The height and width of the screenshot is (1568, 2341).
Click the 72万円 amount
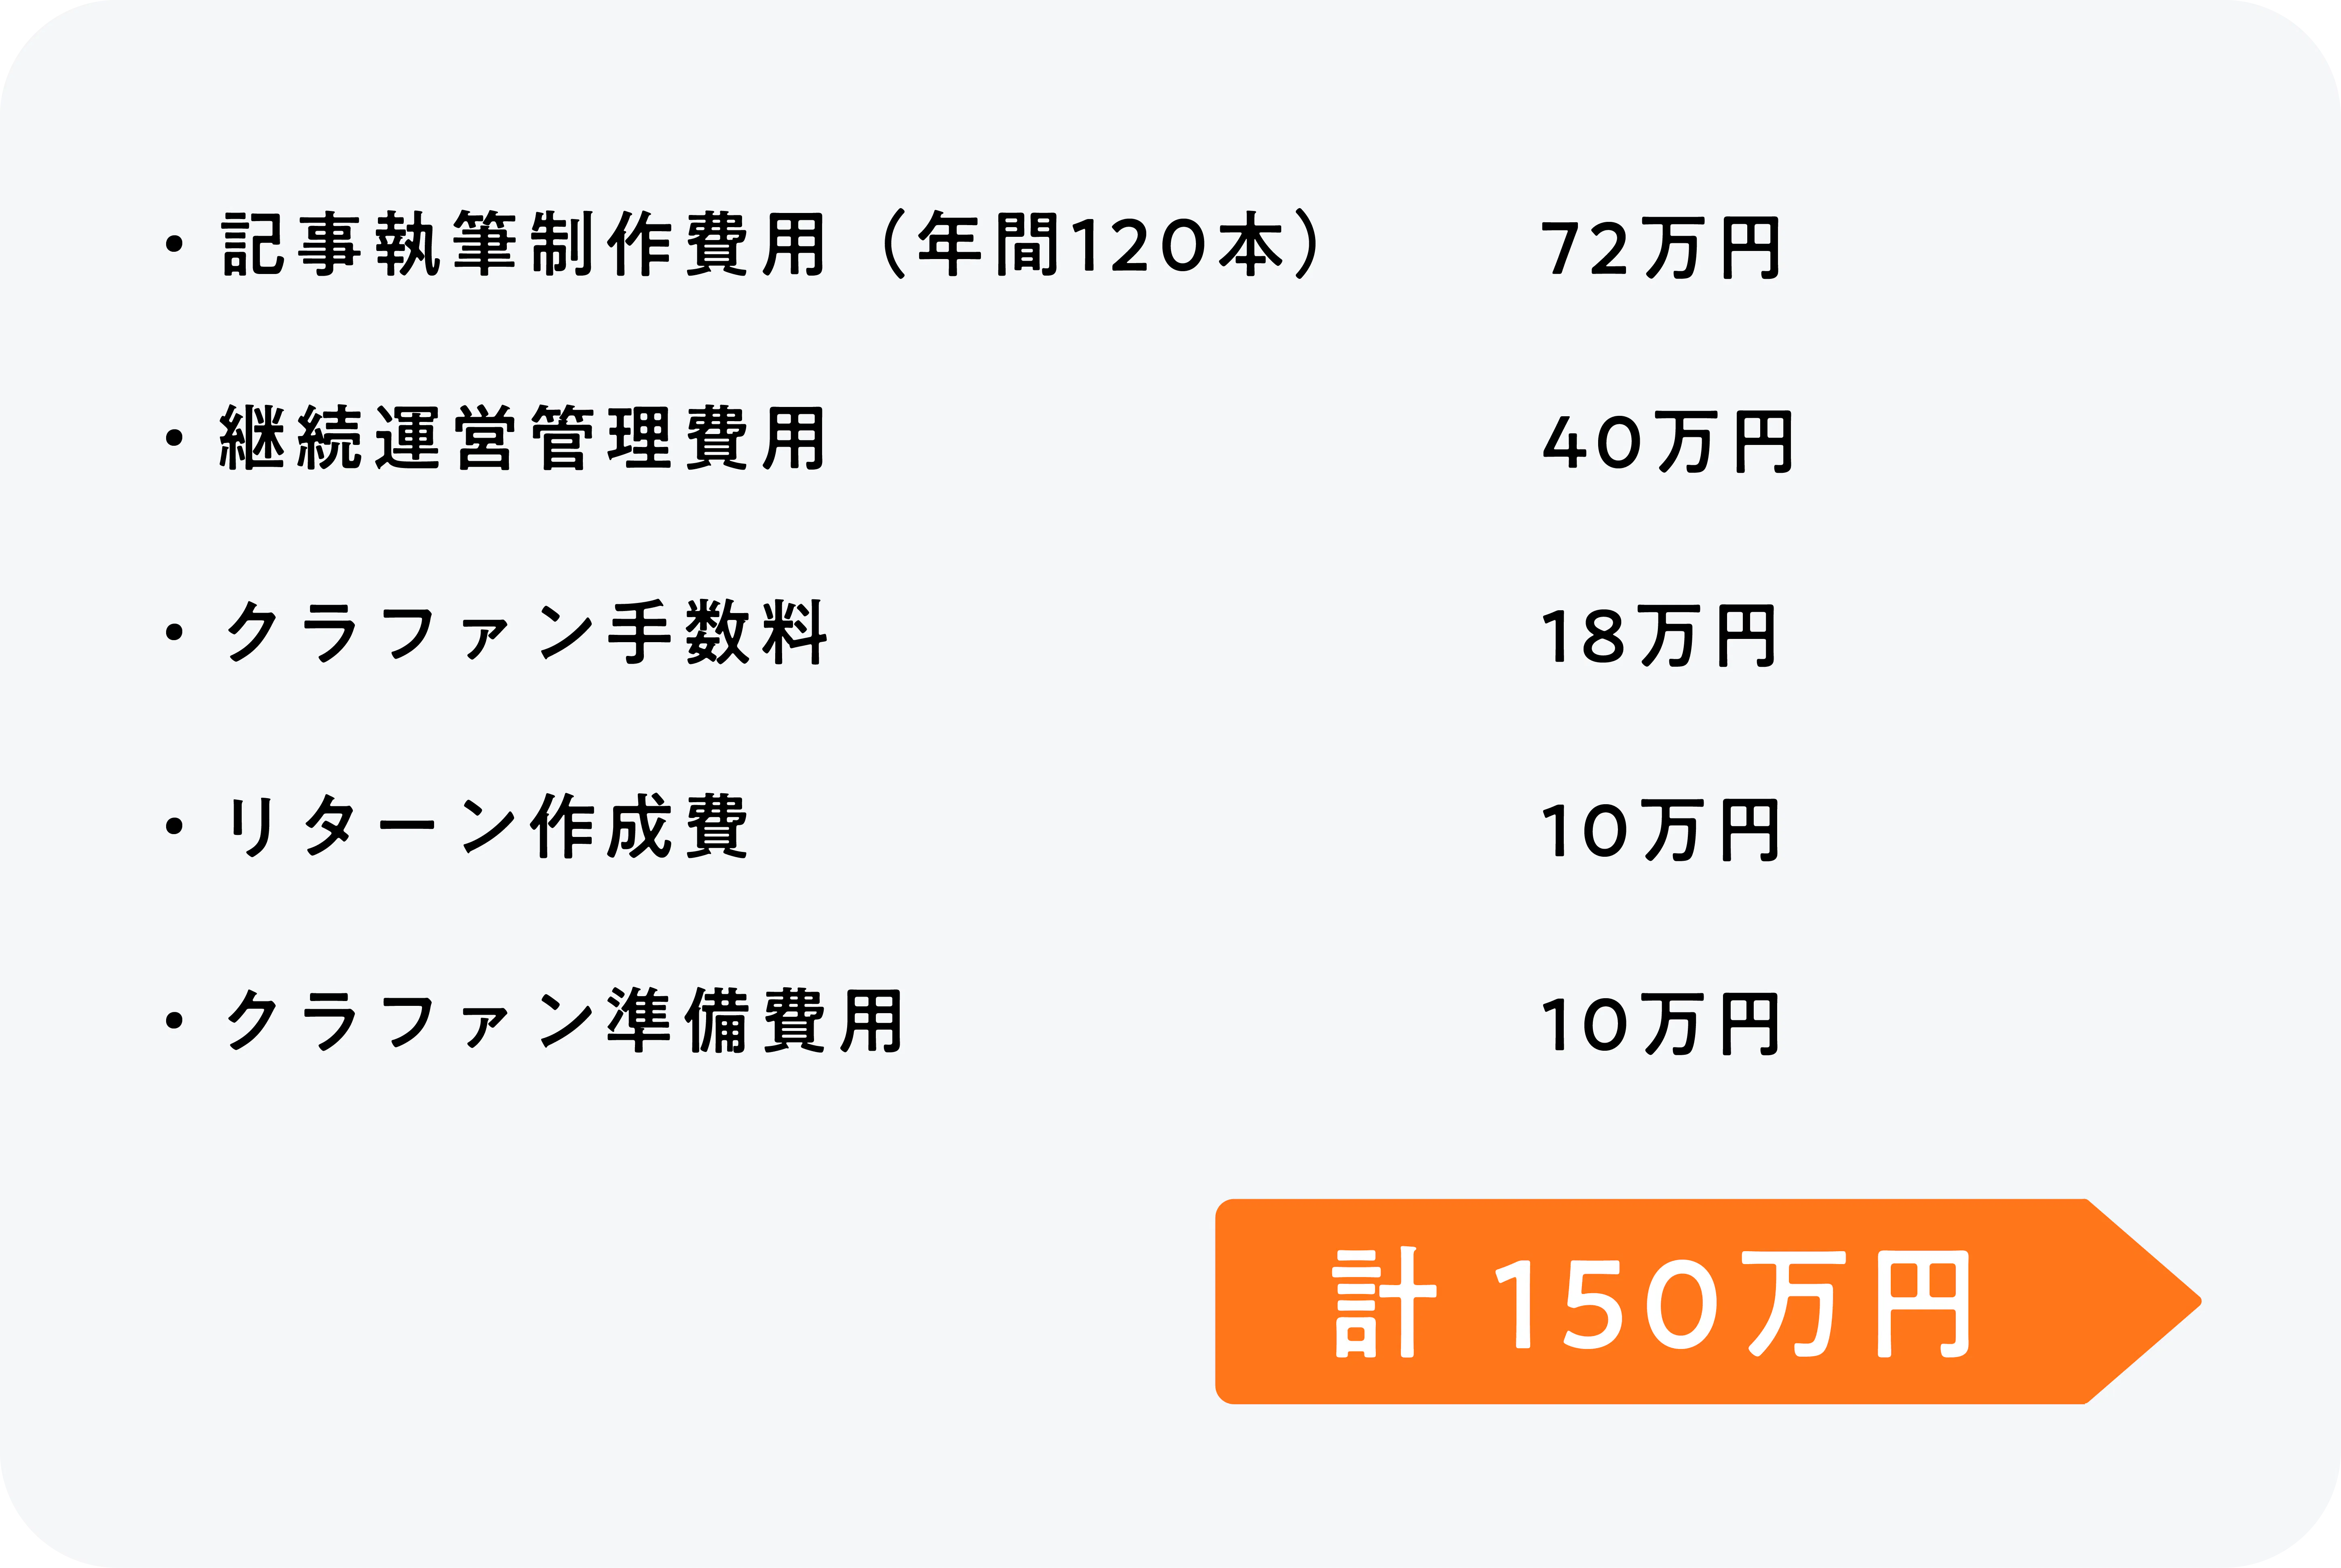point(1660,249)
